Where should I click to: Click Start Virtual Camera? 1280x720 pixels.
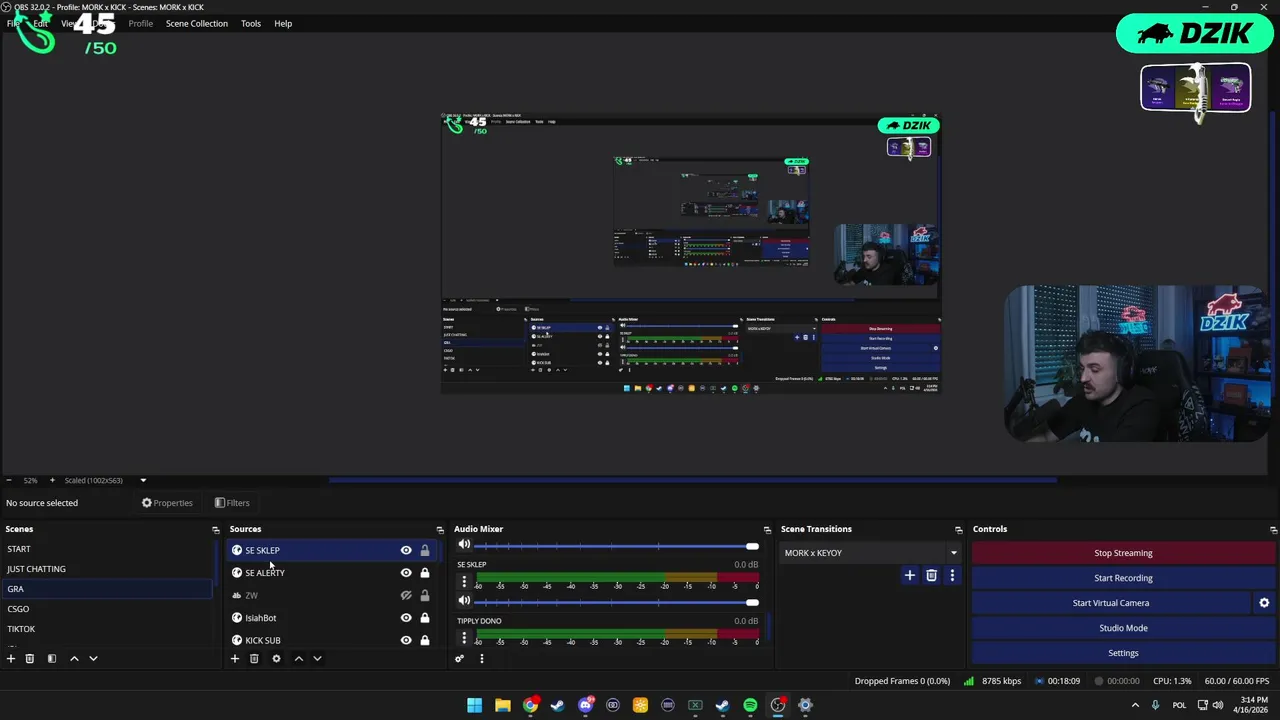(x=1111, y=603)
